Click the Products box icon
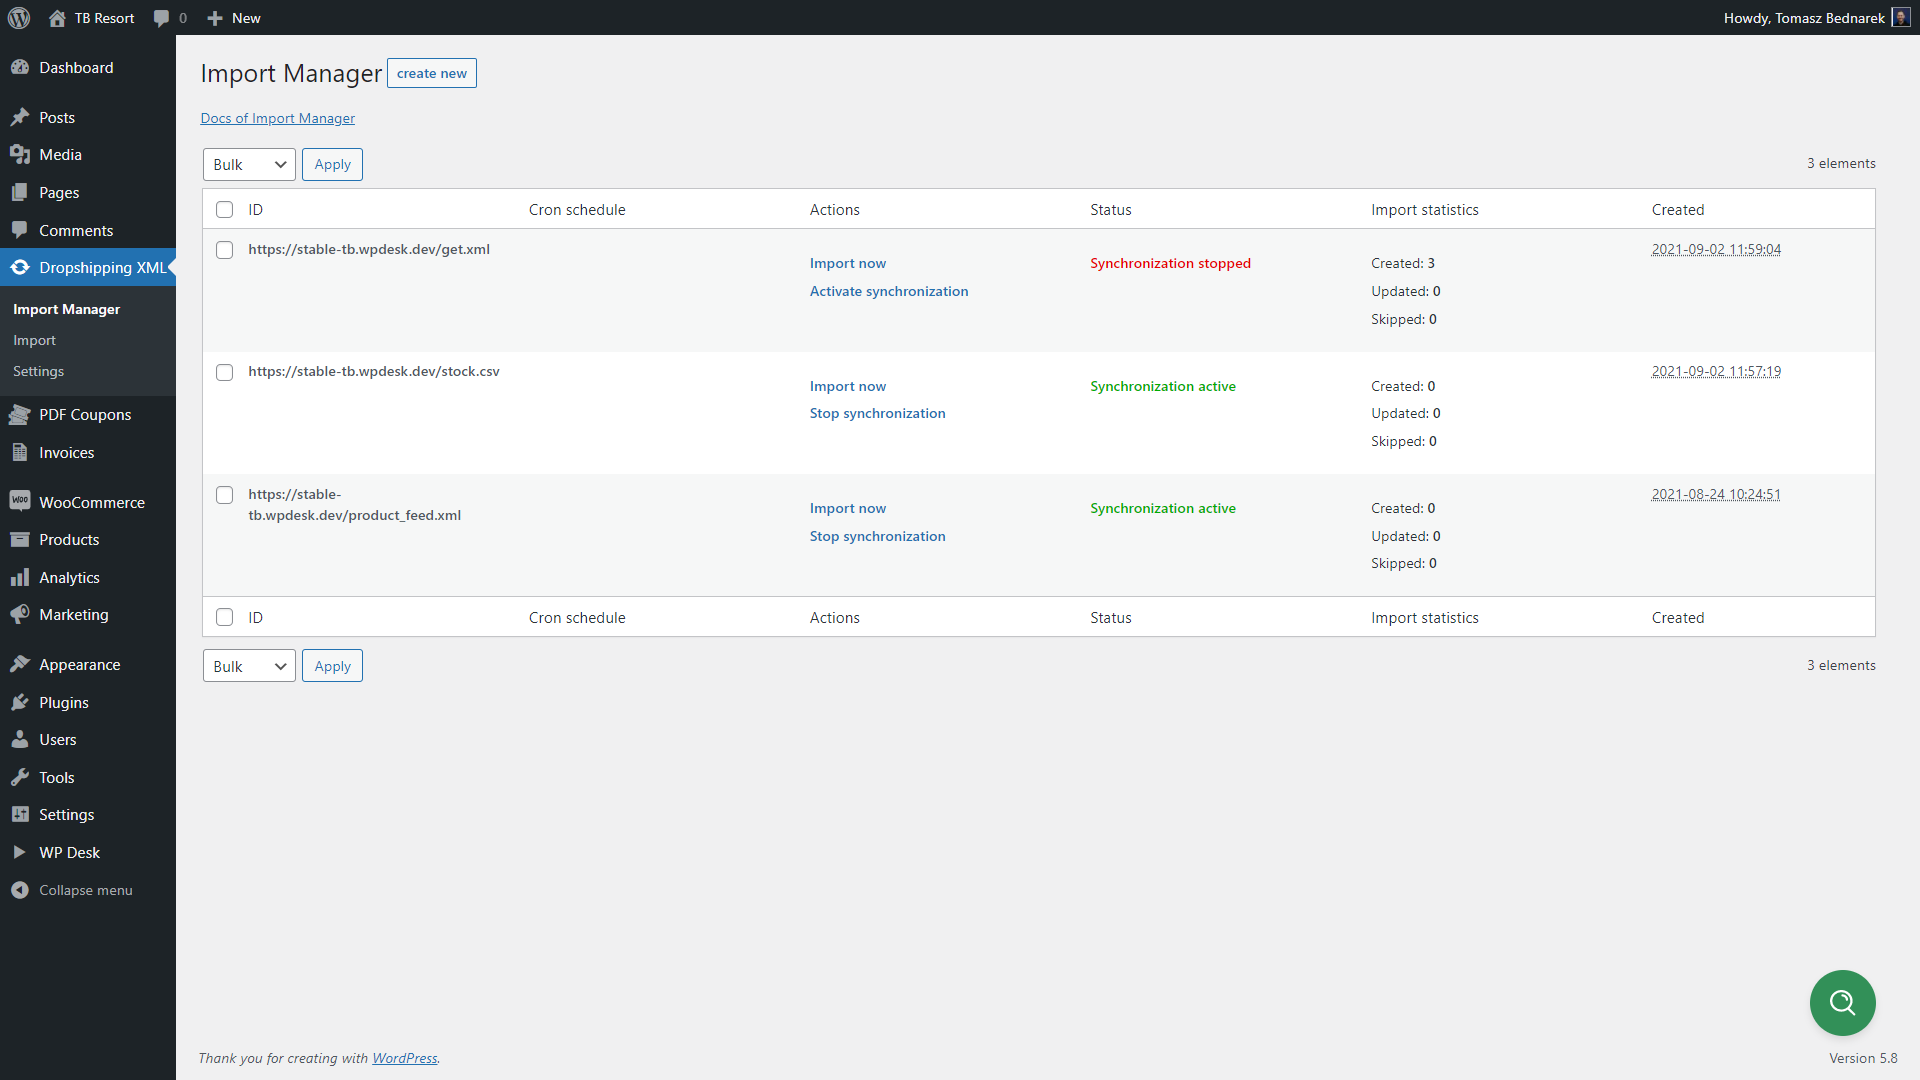Image resolution: width=1920 pixels, height=1080 pixels. (x=20, y=539)
